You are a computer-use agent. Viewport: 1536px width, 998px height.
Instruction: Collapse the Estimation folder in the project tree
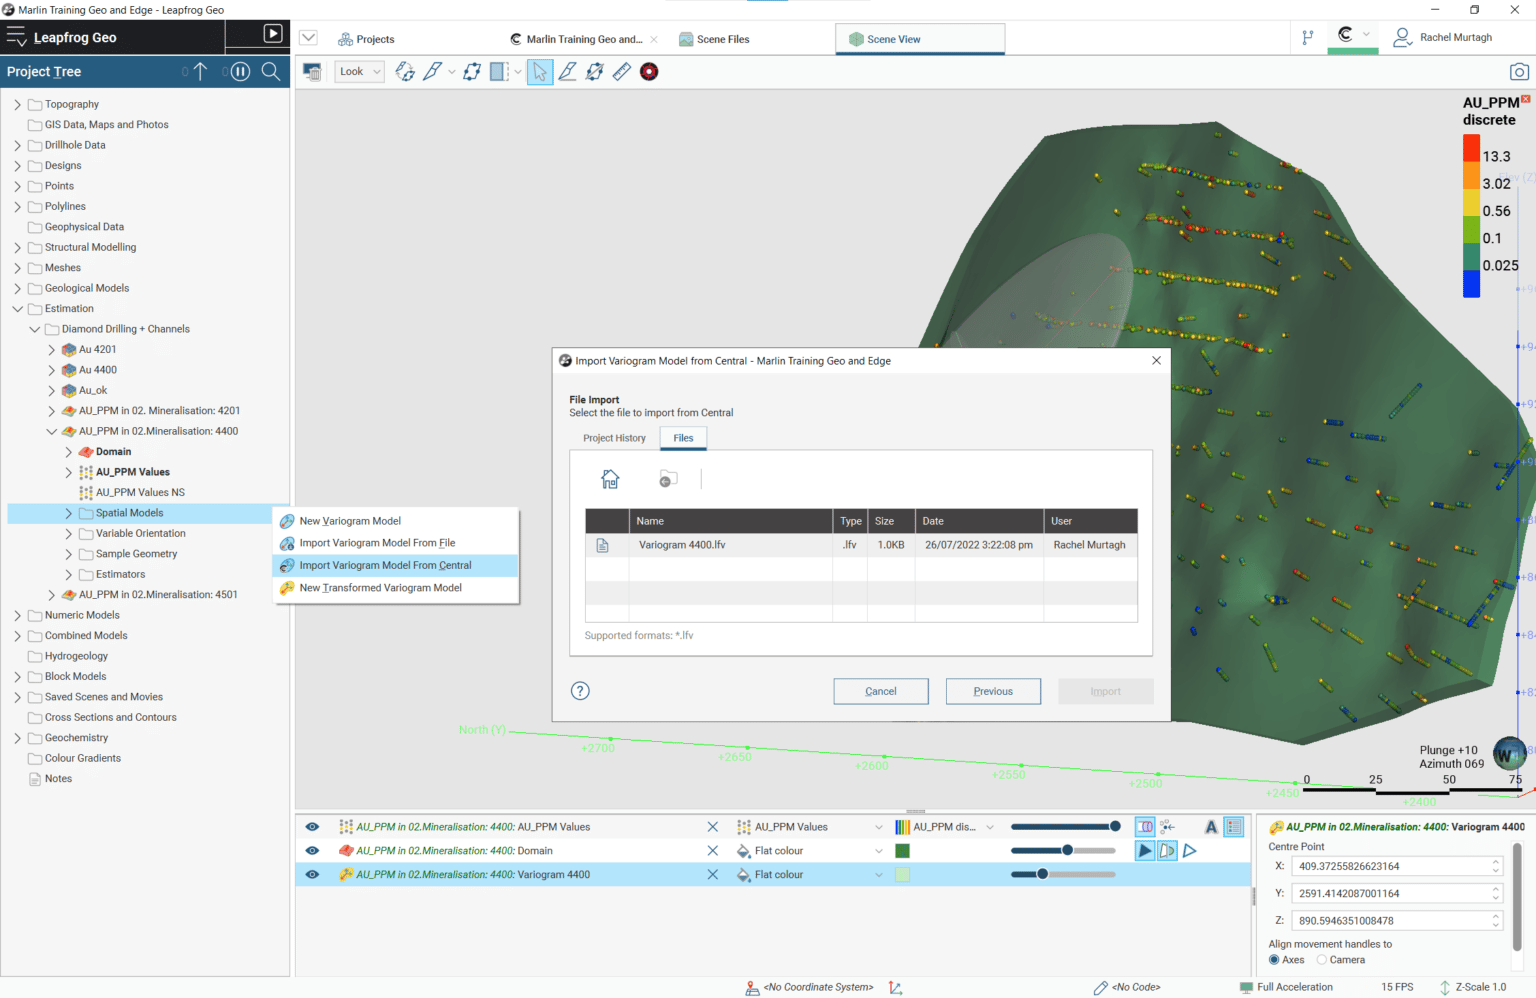coord(17,308)
